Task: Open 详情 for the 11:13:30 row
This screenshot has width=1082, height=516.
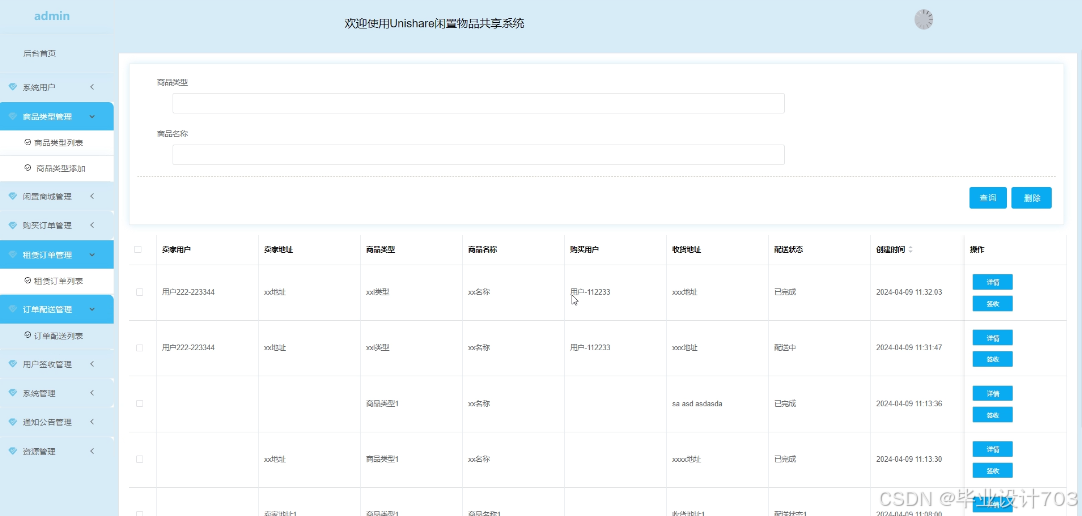Action: click(x=992, y=449)
